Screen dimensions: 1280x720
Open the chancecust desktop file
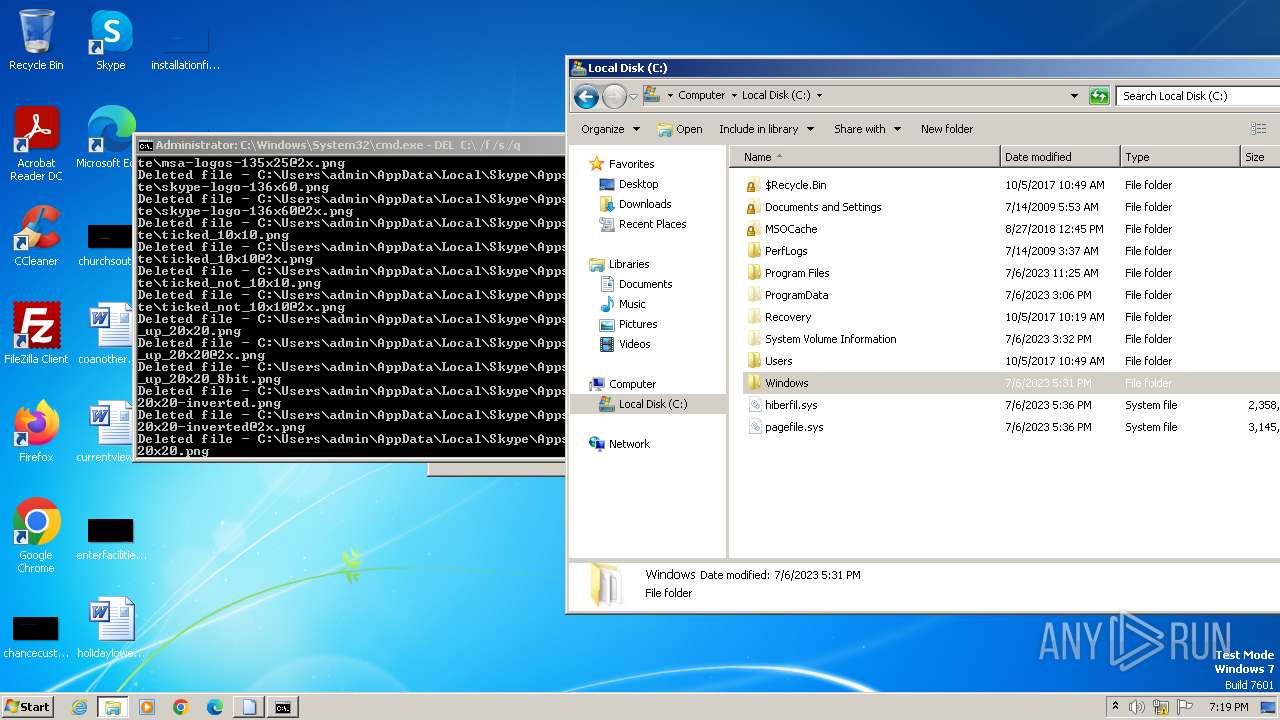tap(36, 636)
